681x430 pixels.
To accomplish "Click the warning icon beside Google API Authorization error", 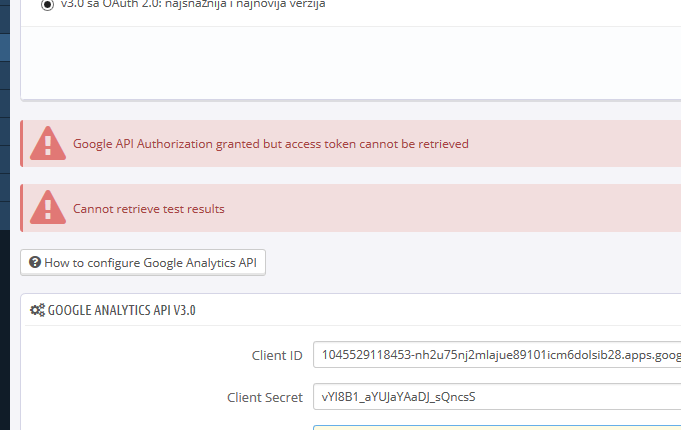I will (x=48, y=143).
